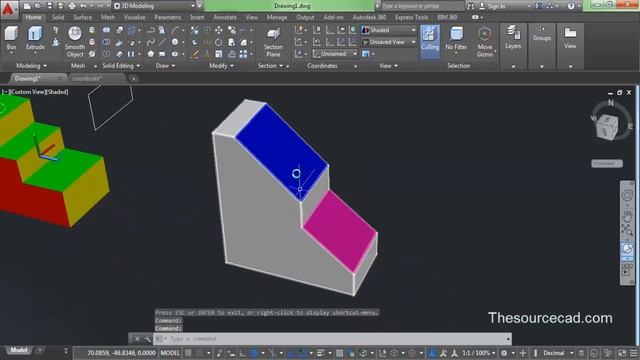
Task: Click the New file icon in quick access toolbar
Action: coord(27,6)
